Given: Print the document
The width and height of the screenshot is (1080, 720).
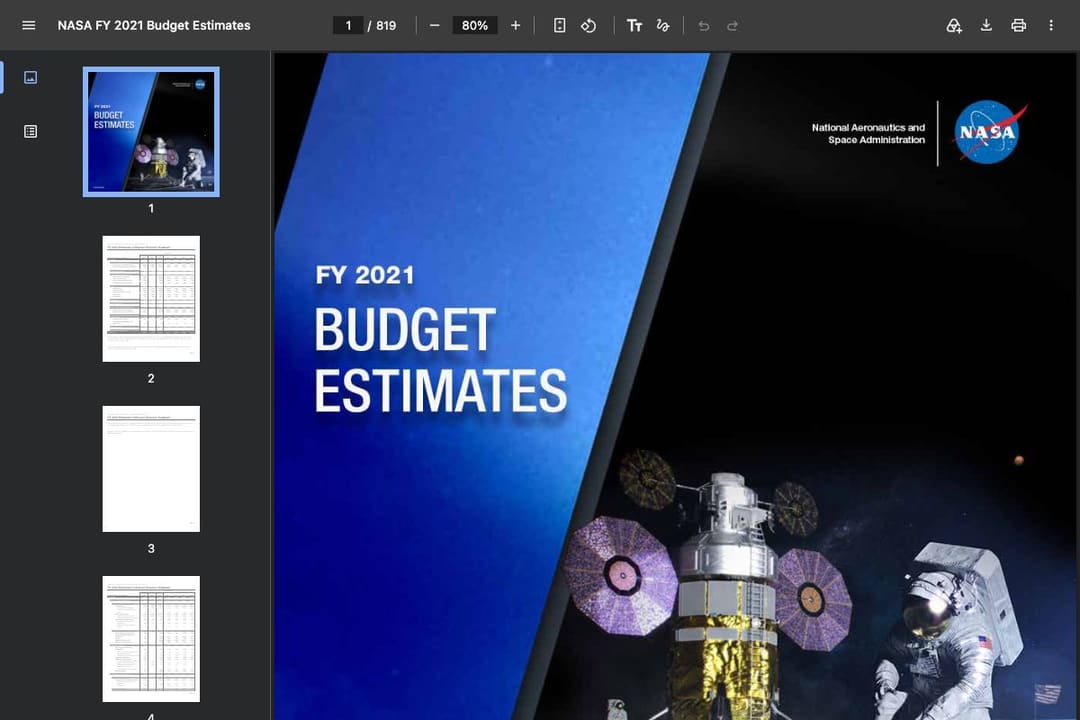Looking at the screenshot, I should point(1019,25).
